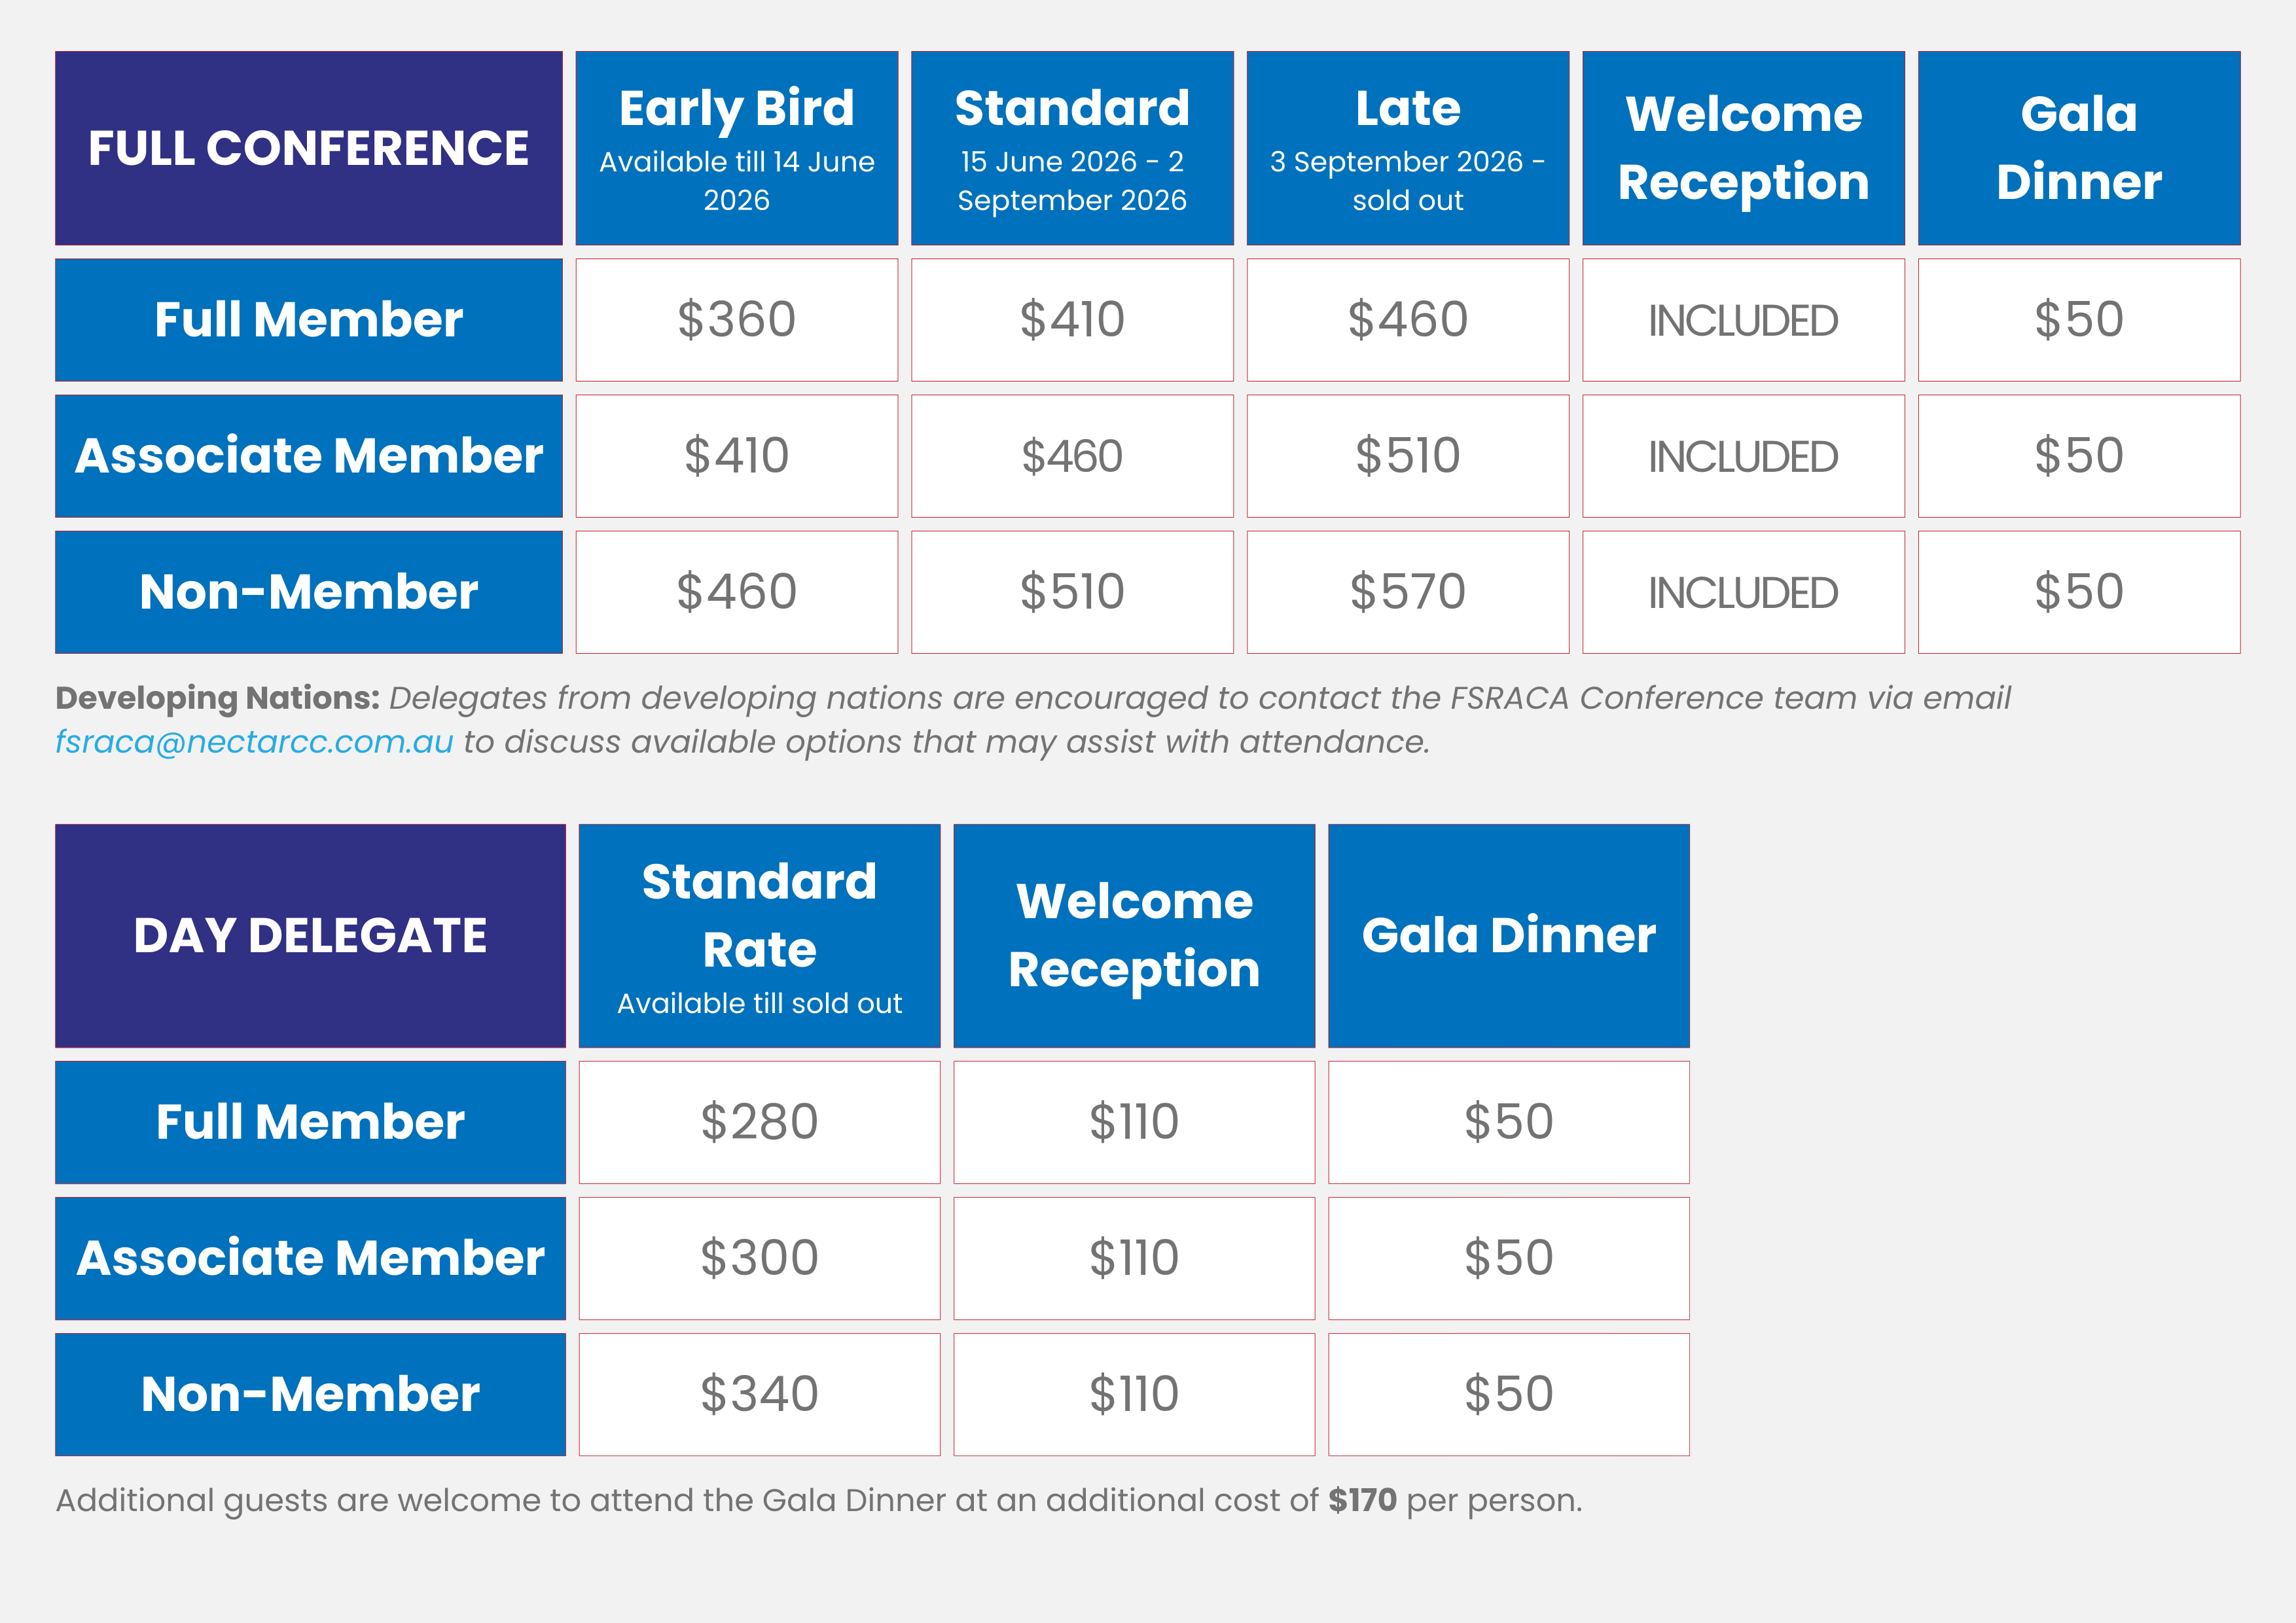Image resolution: width=2296 pixels, height=1623 pixels.
Task: Click the FULL CONFERENCE table header
Action: (308, 148)
